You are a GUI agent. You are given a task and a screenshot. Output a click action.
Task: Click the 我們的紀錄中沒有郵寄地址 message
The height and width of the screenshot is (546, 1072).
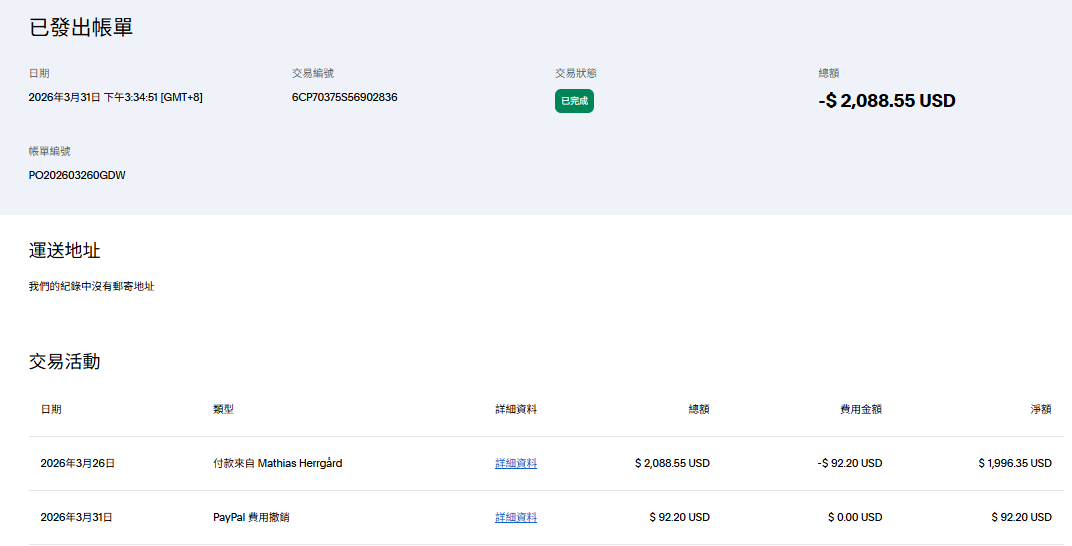(91, 287)
